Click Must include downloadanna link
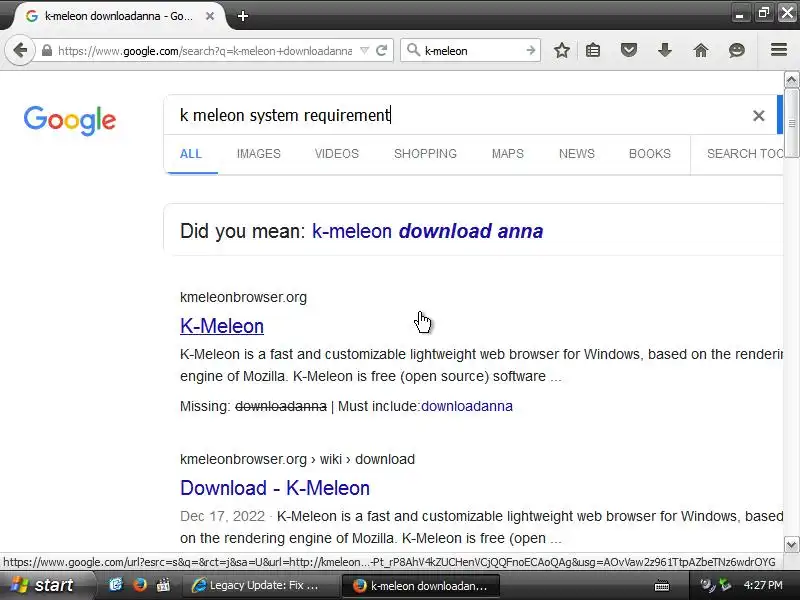 (467, 406)
